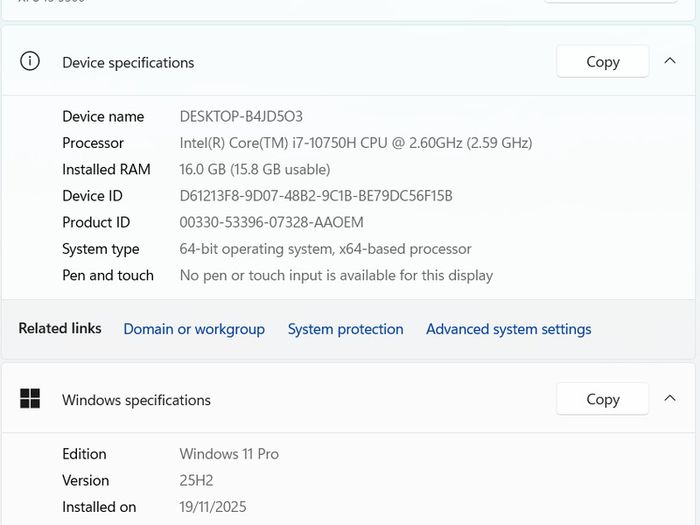Click the 64-bit operating system value
700x525 pixels.
click(325, 249)
